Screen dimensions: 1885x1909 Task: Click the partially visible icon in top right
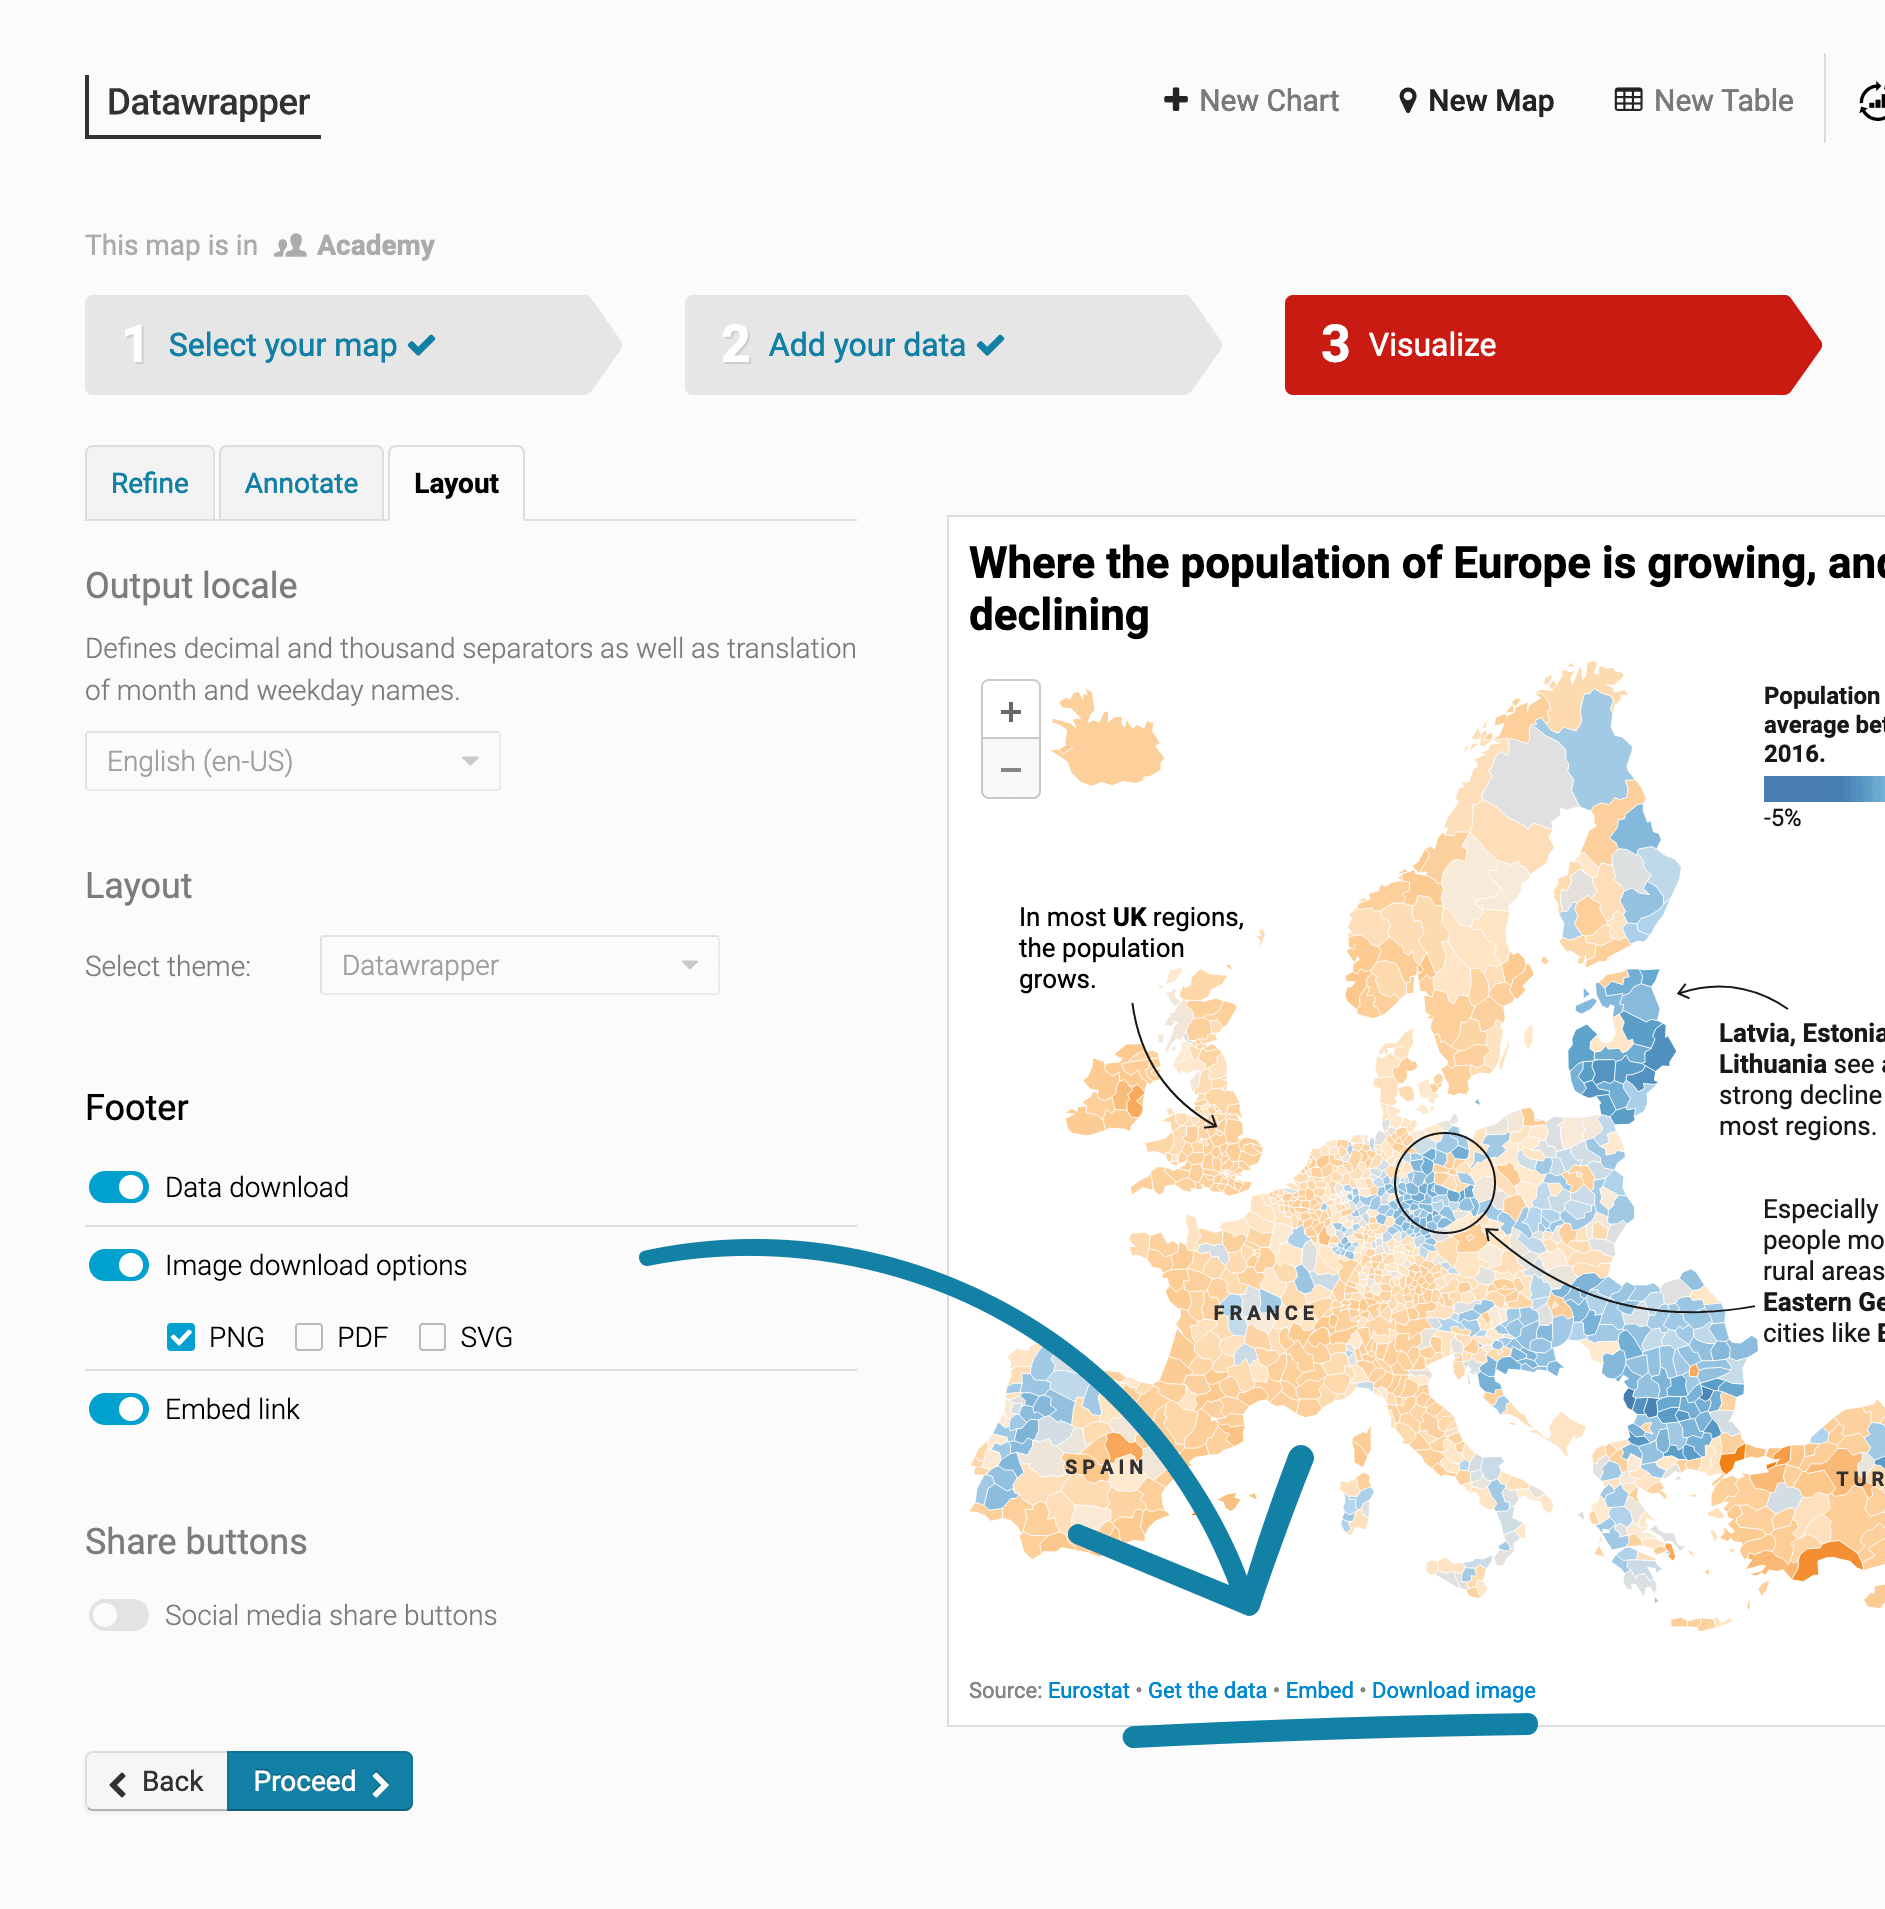[x=1872, y=101]
